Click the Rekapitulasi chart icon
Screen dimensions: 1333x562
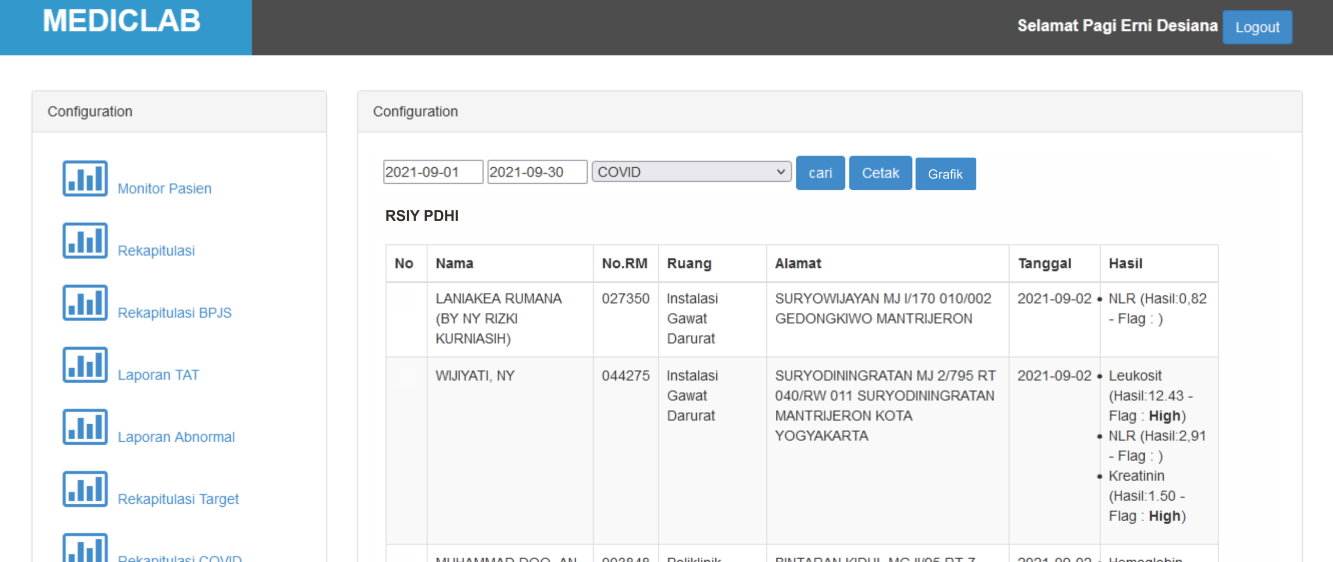click(85, 241)
